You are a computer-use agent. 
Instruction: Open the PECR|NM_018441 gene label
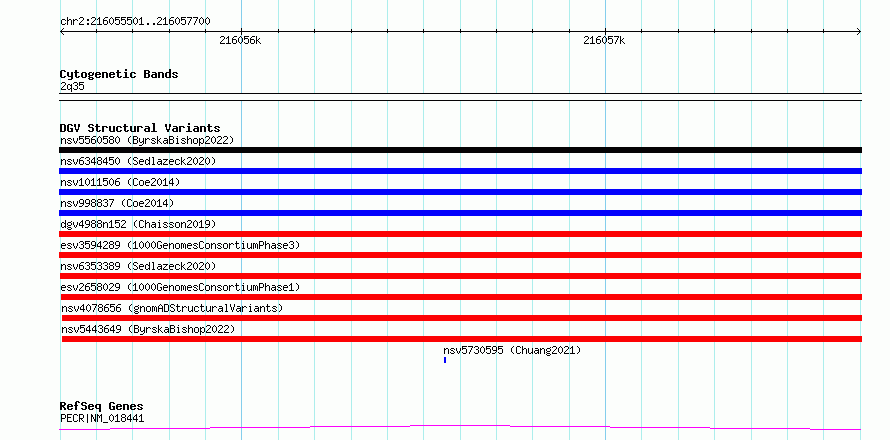point(102,418)
